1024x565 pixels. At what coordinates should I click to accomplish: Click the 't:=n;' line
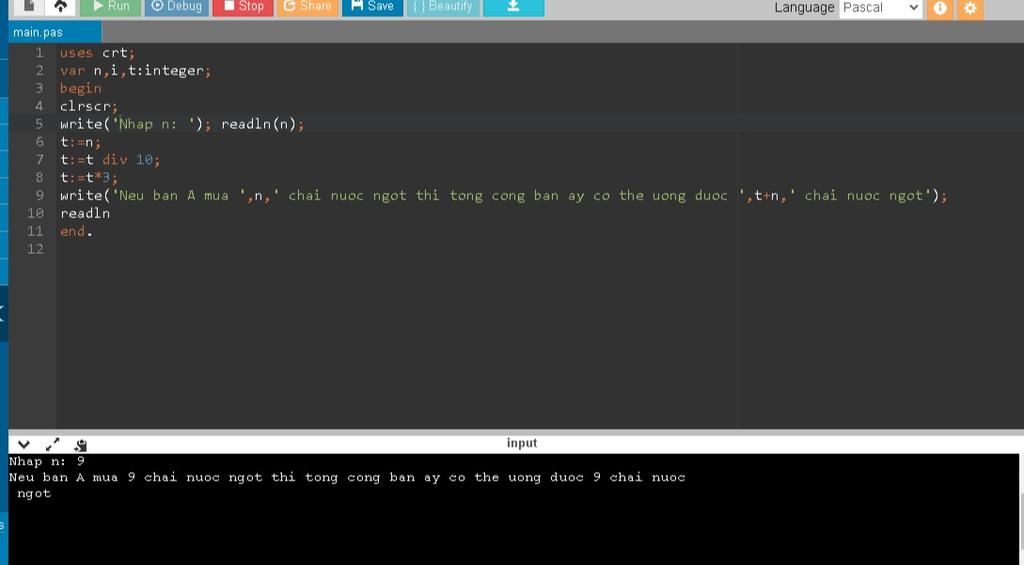click(x=80, y=142)
